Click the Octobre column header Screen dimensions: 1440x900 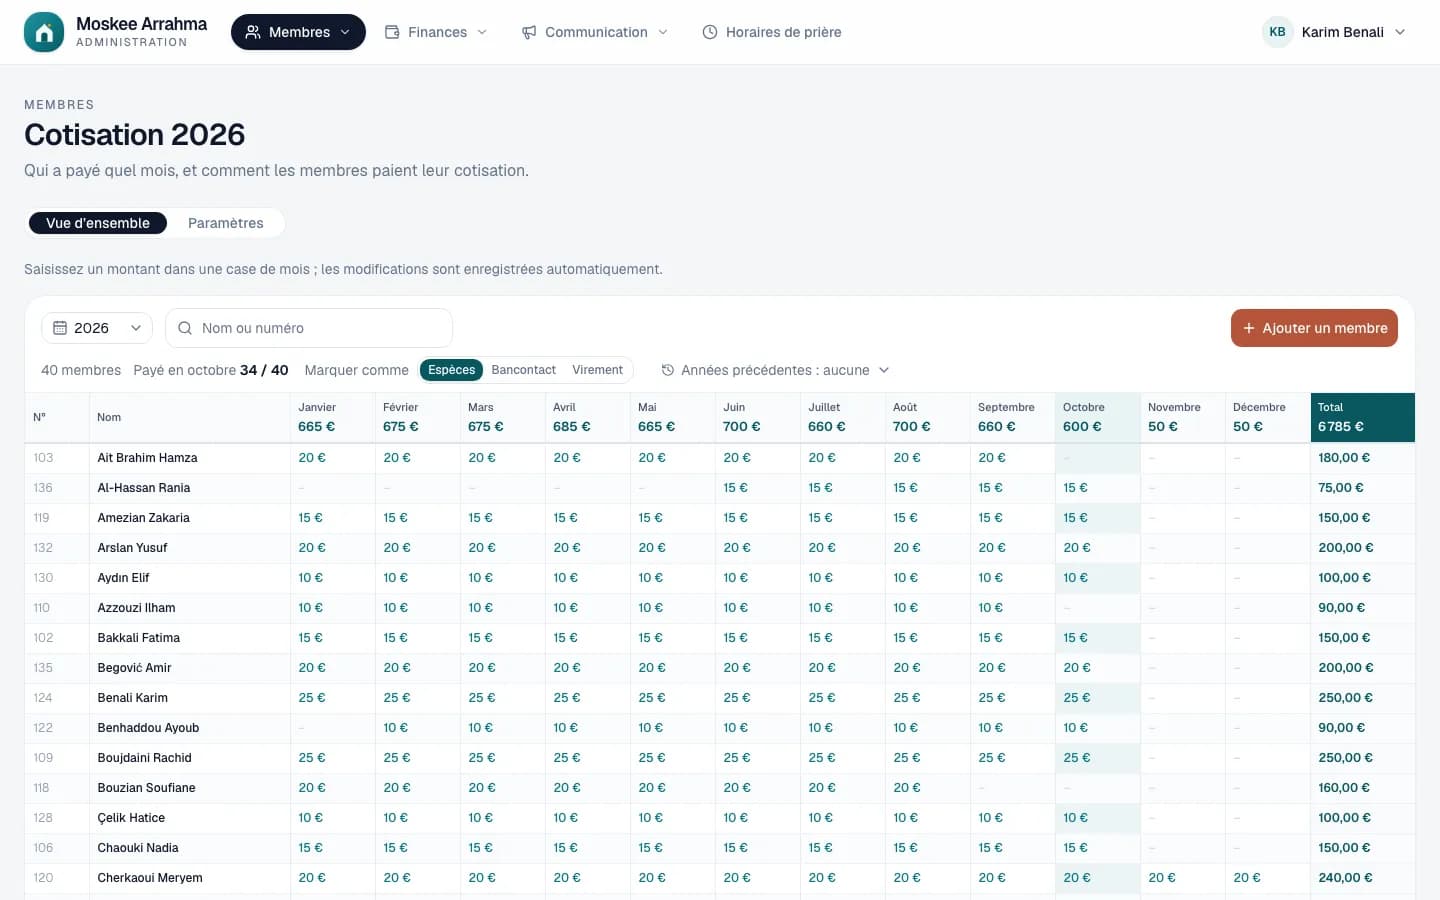tap(1097, 417)
